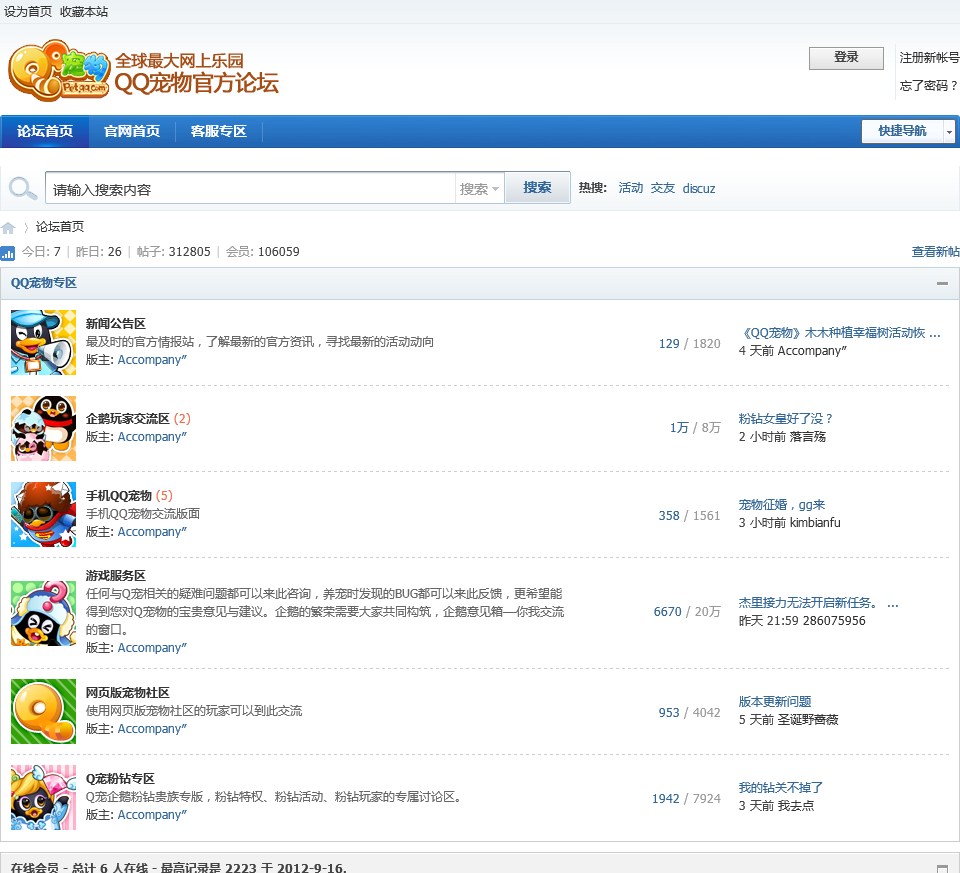Open the 网页版宠物社区 forum title

[x=127, y=693]
